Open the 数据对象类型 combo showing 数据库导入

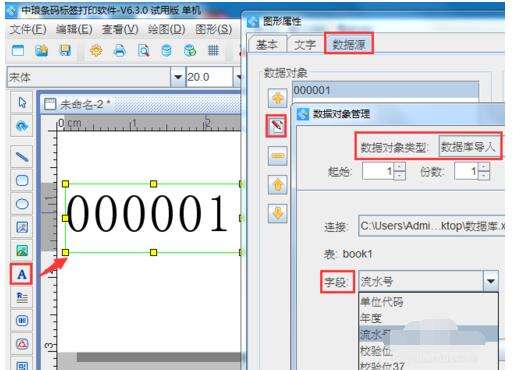click(x=469, y=147)
